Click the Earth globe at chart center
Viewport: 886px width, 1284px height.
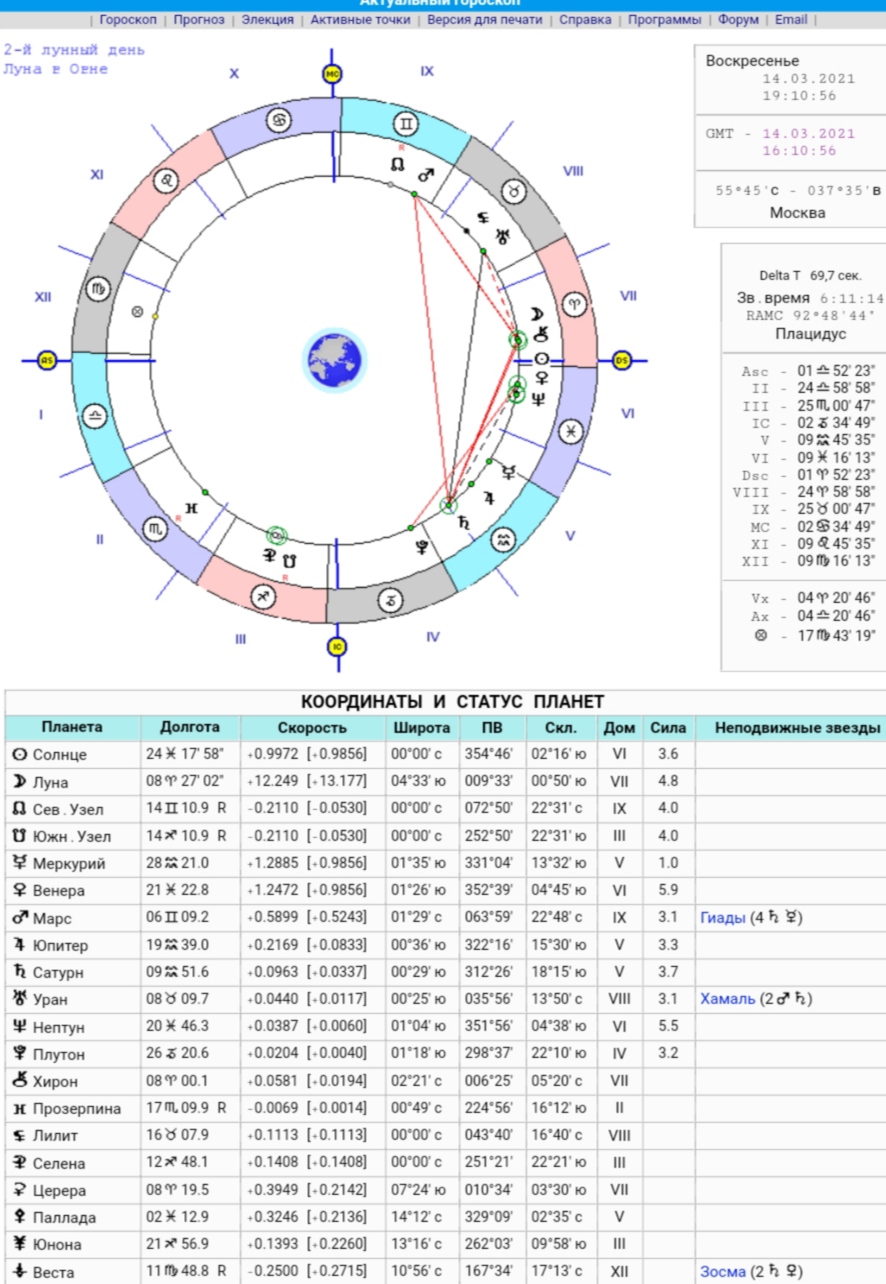pos(335,359)
